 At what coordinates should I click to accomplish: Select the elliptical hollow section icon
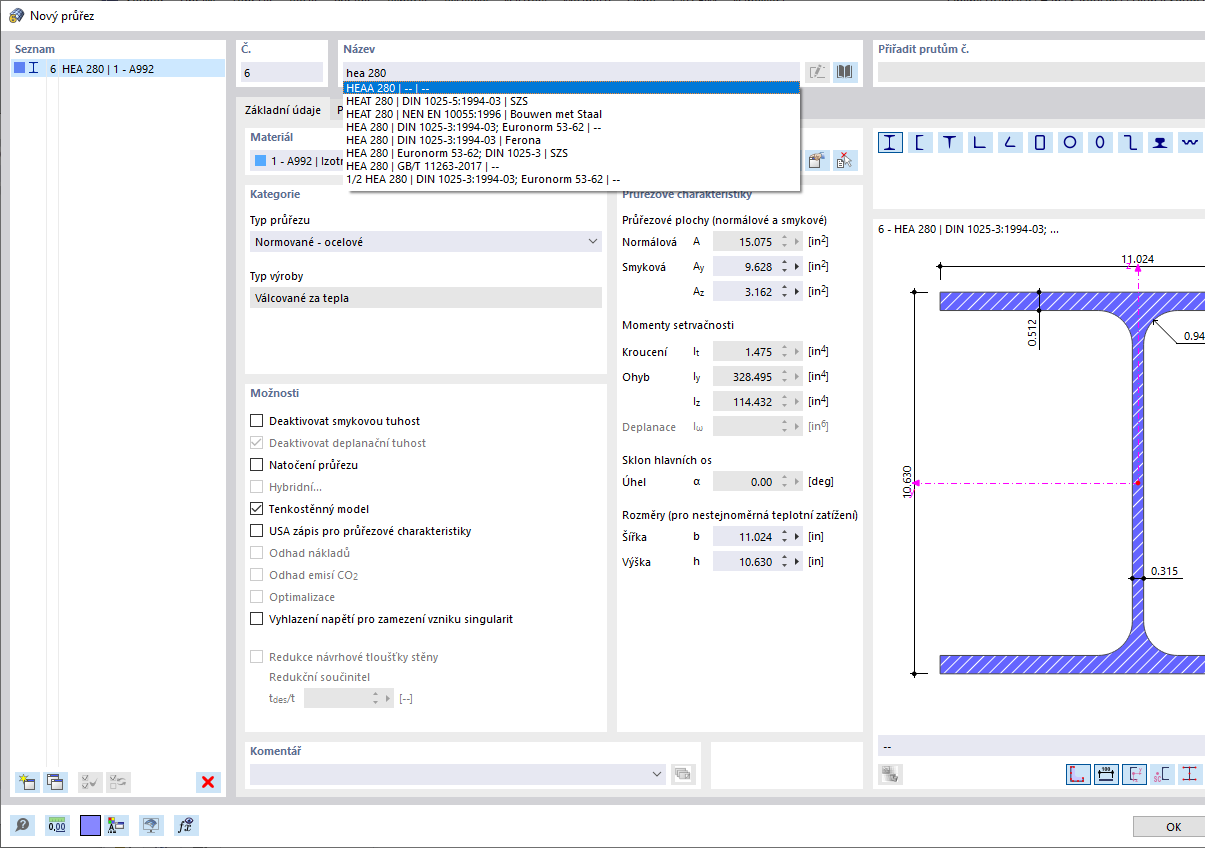(1100, 142)
